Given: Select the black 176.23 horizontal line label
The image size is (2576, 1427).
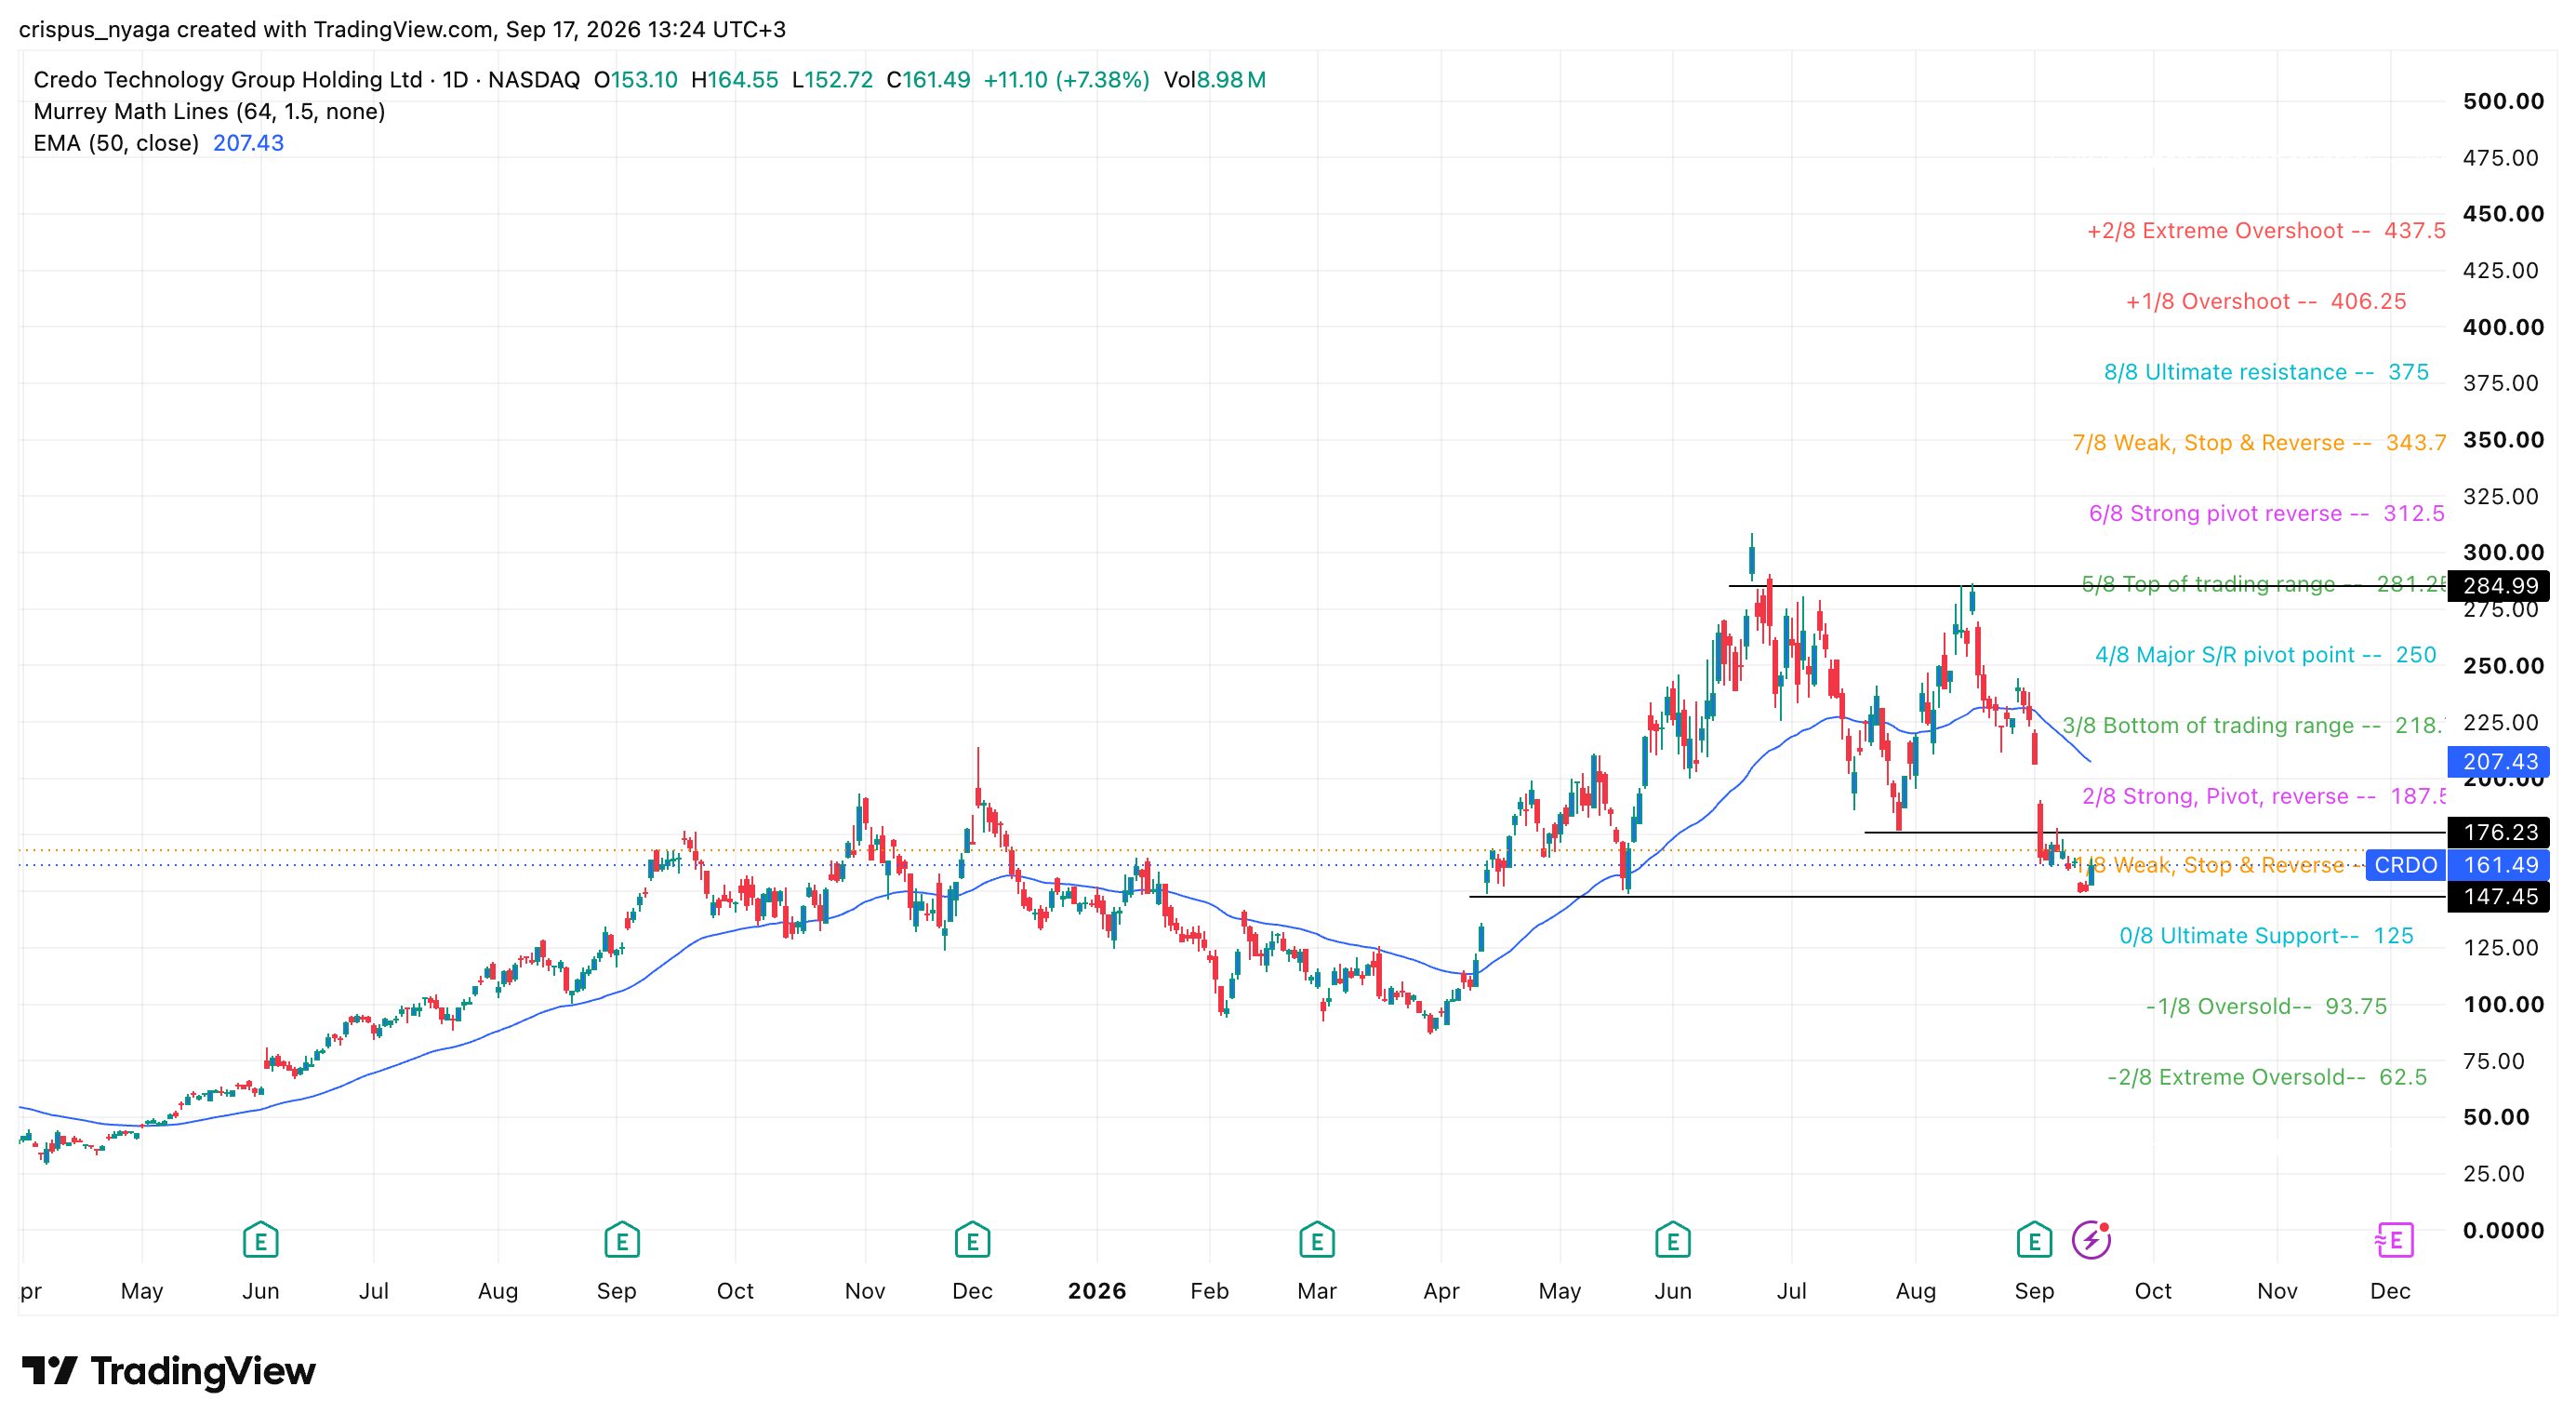Looking at the screenshot, I should coord(2499,832).
